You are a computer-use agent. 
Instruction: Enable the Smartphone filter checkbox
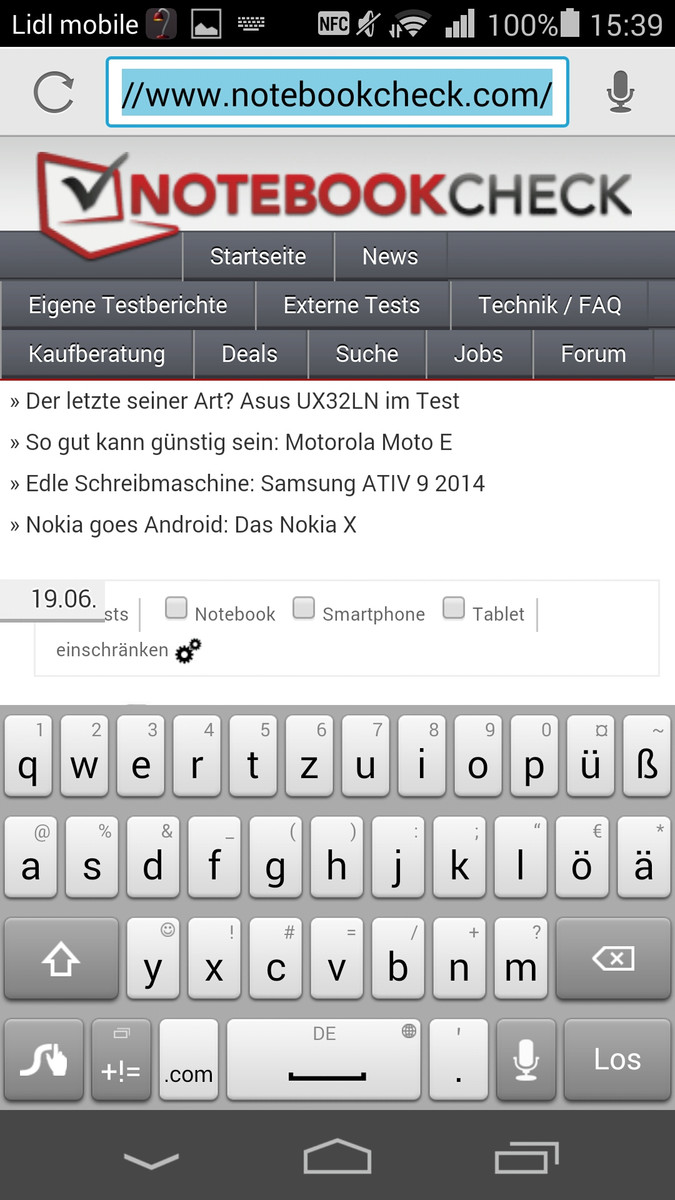tap(304, 607)
